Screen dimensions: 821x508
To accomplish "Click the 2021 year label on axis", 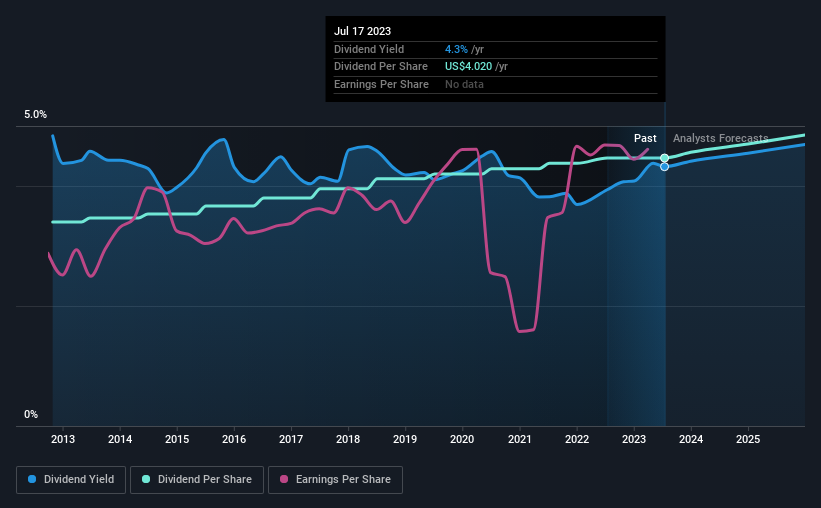I will click(519, 439).
